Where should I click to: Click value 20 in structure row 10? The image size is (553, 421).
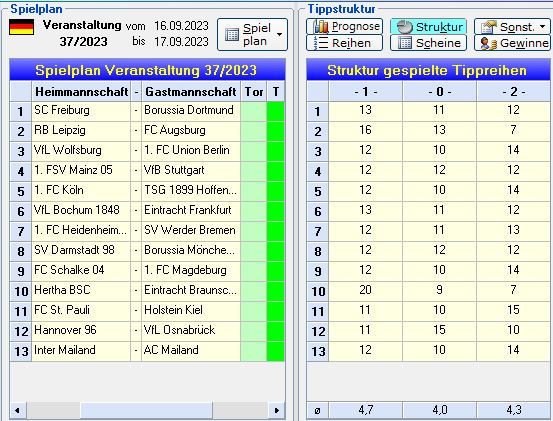[x=366, y=291]
